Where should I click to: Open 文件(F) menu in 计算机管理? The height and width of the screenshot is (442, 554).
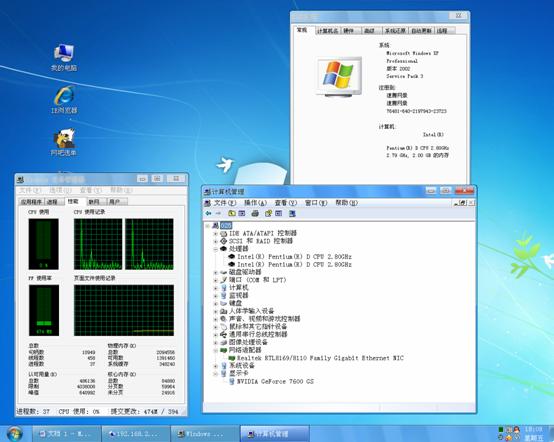coord(225,203)
